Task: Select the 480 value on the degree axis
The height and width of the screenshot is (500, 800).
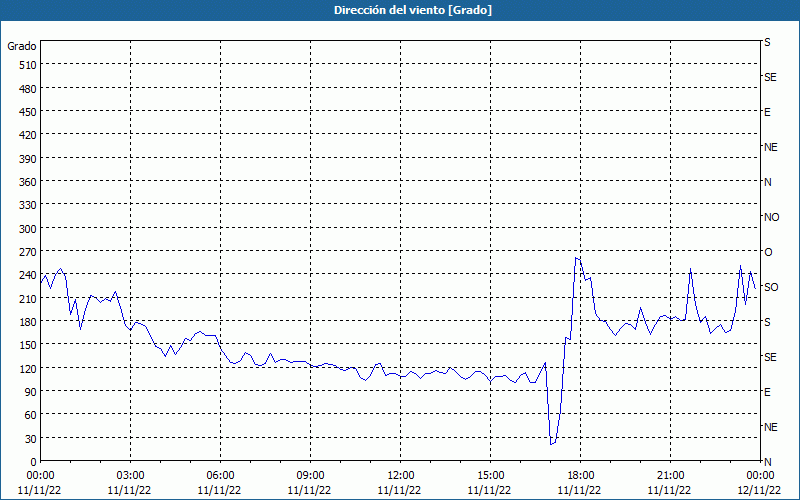Action: click(x=28, y=89)
